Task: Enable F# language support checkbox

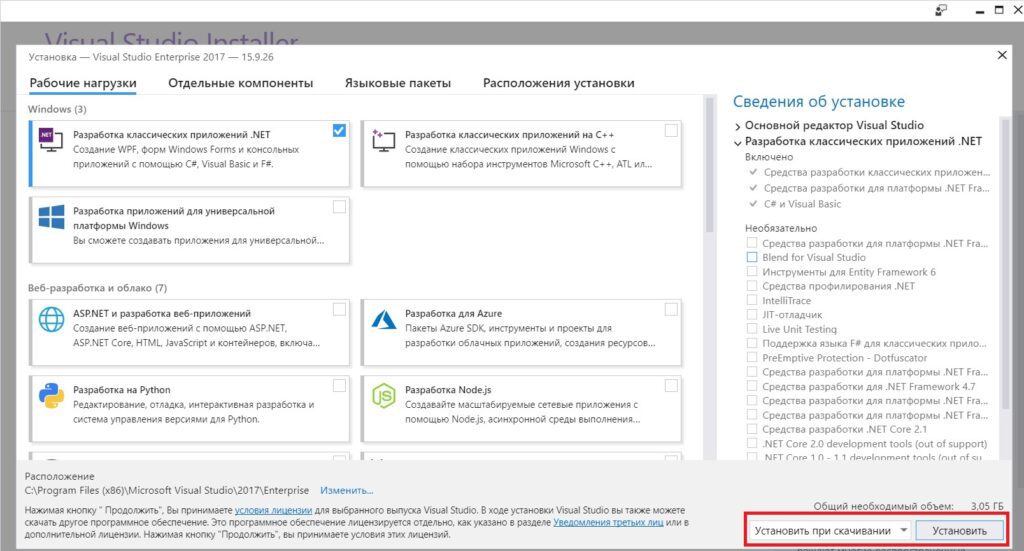Action: click(x=752, y=343)
